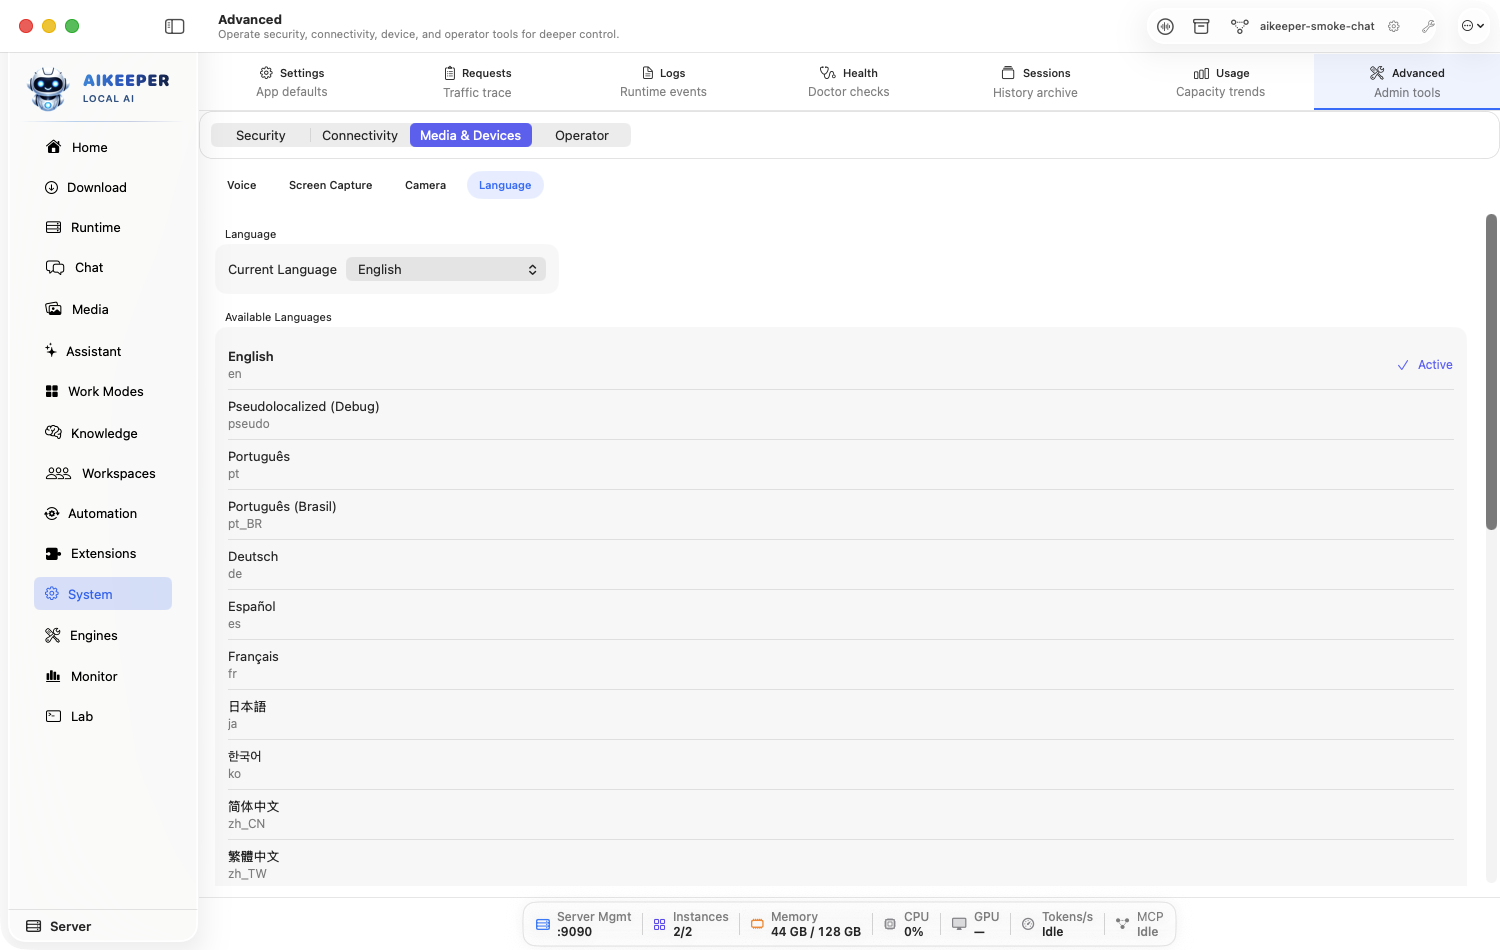1500x950 pixels.
Task: Select the Connectivity segment
Action: tap(360, 135)
